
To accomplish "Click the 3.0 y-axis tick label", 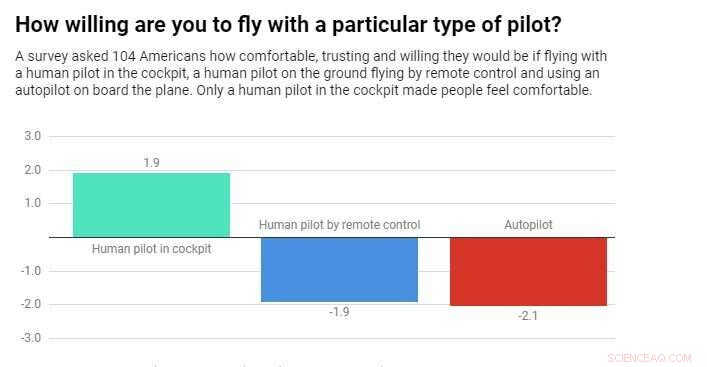I will point(32,136).
